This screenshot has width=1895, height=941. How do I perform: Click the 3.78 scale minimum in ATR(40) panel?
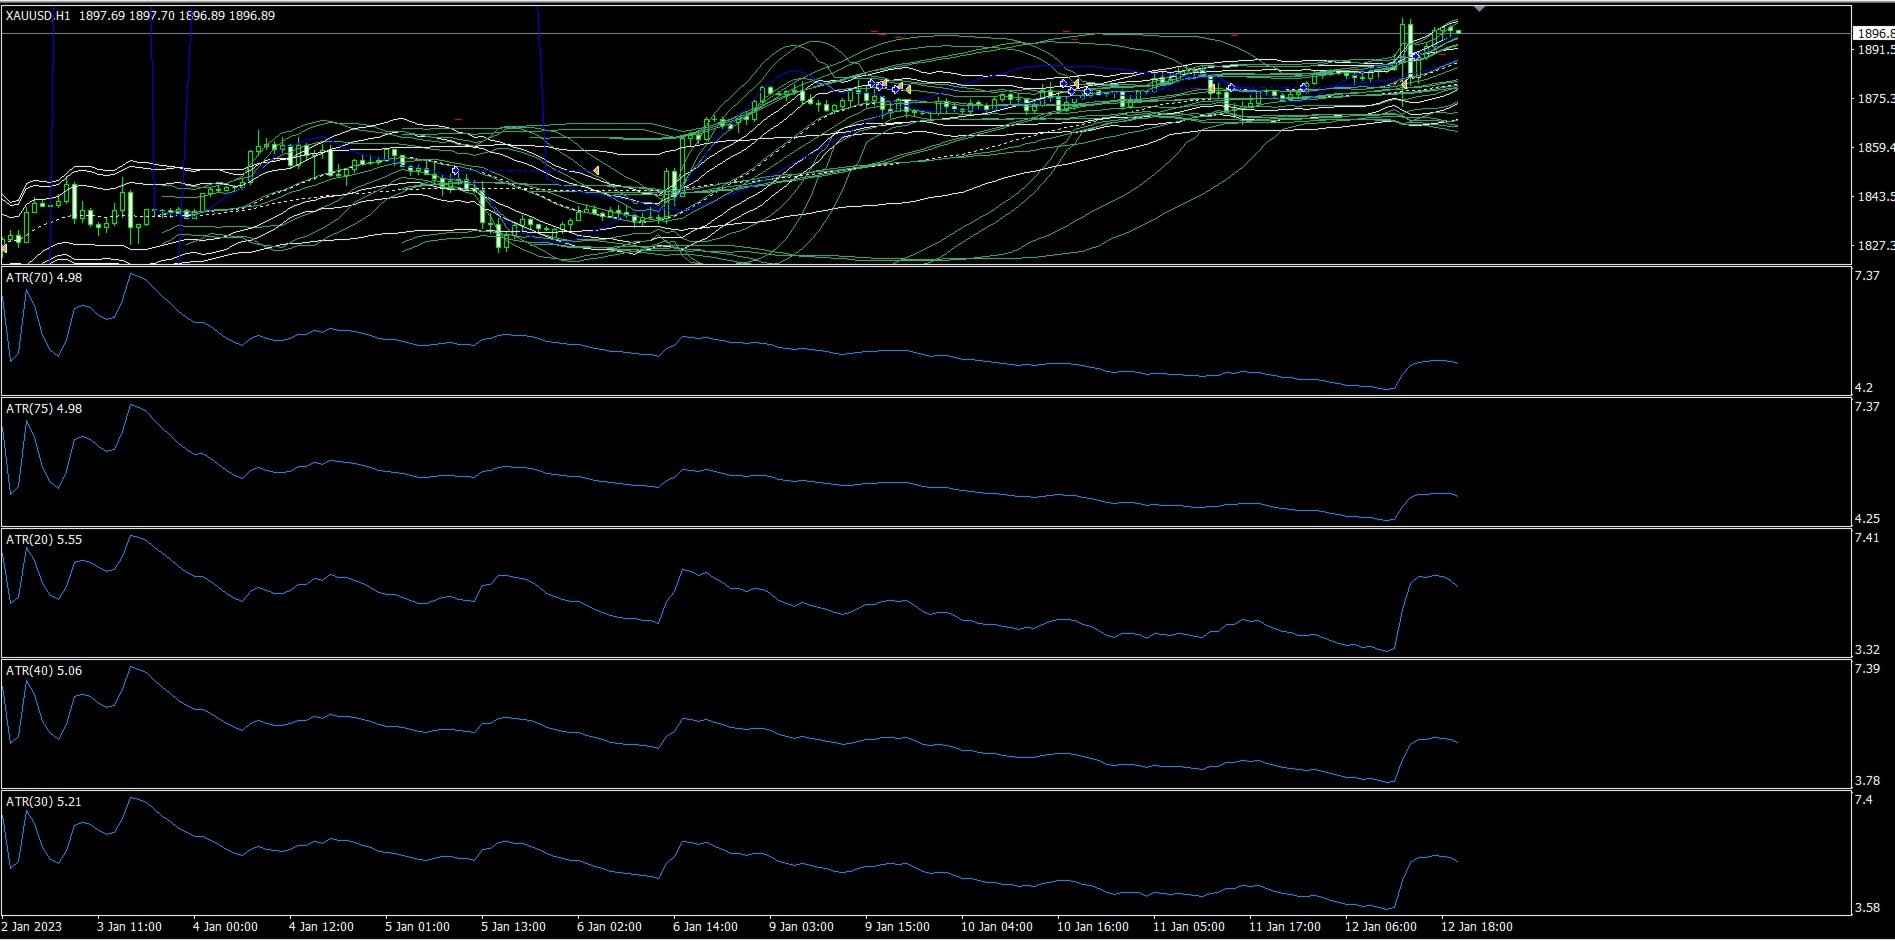tap(1867, 781)
